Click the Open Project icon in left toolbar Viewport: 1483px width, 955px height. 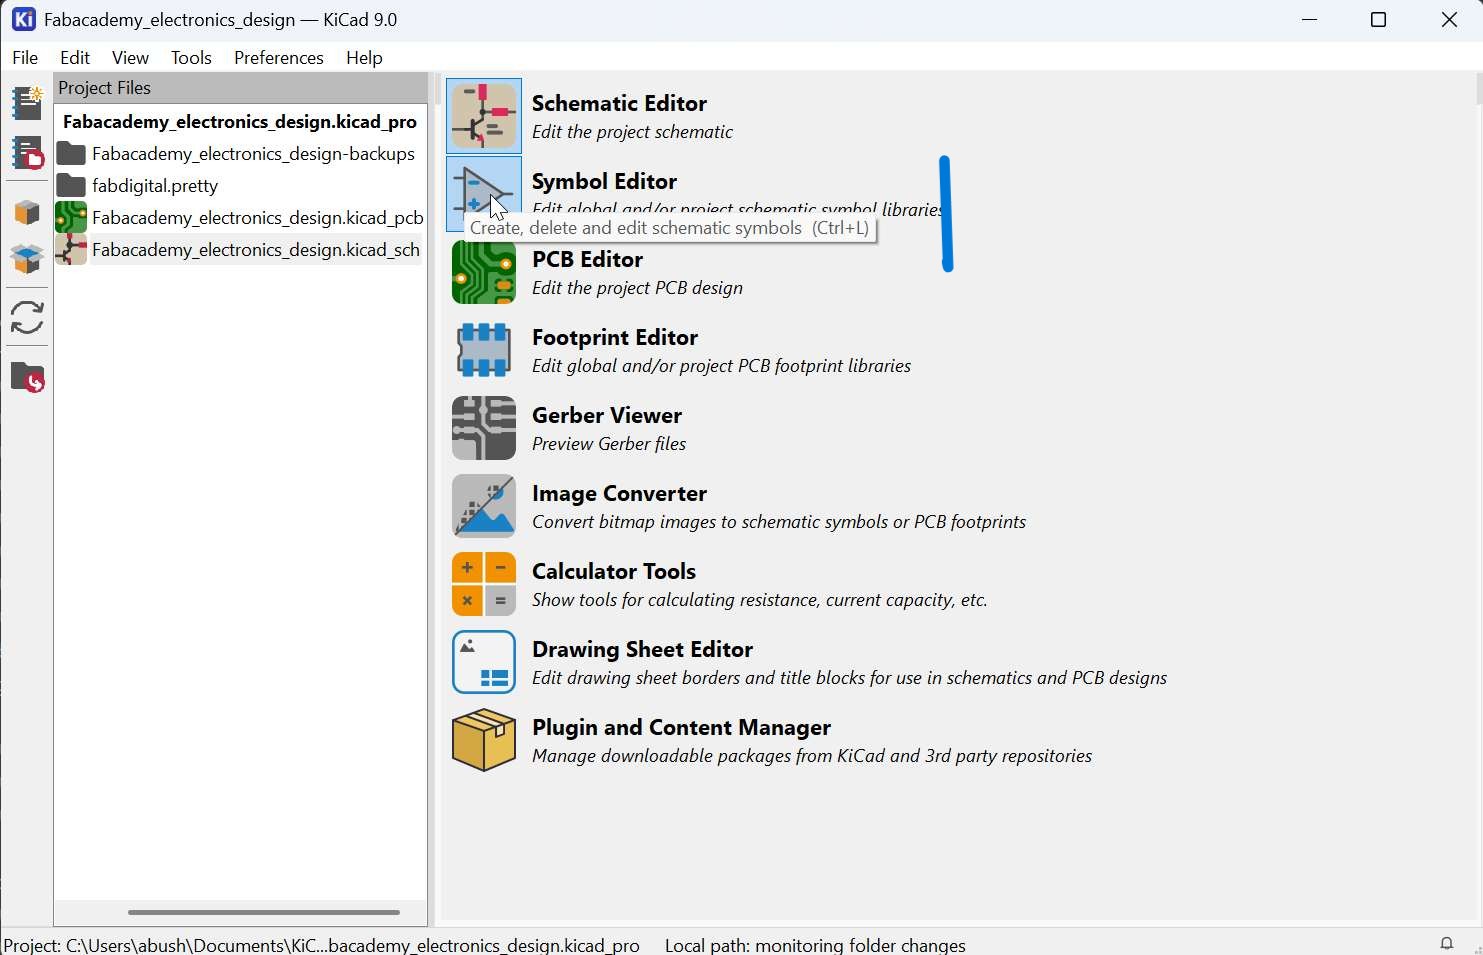27,153
